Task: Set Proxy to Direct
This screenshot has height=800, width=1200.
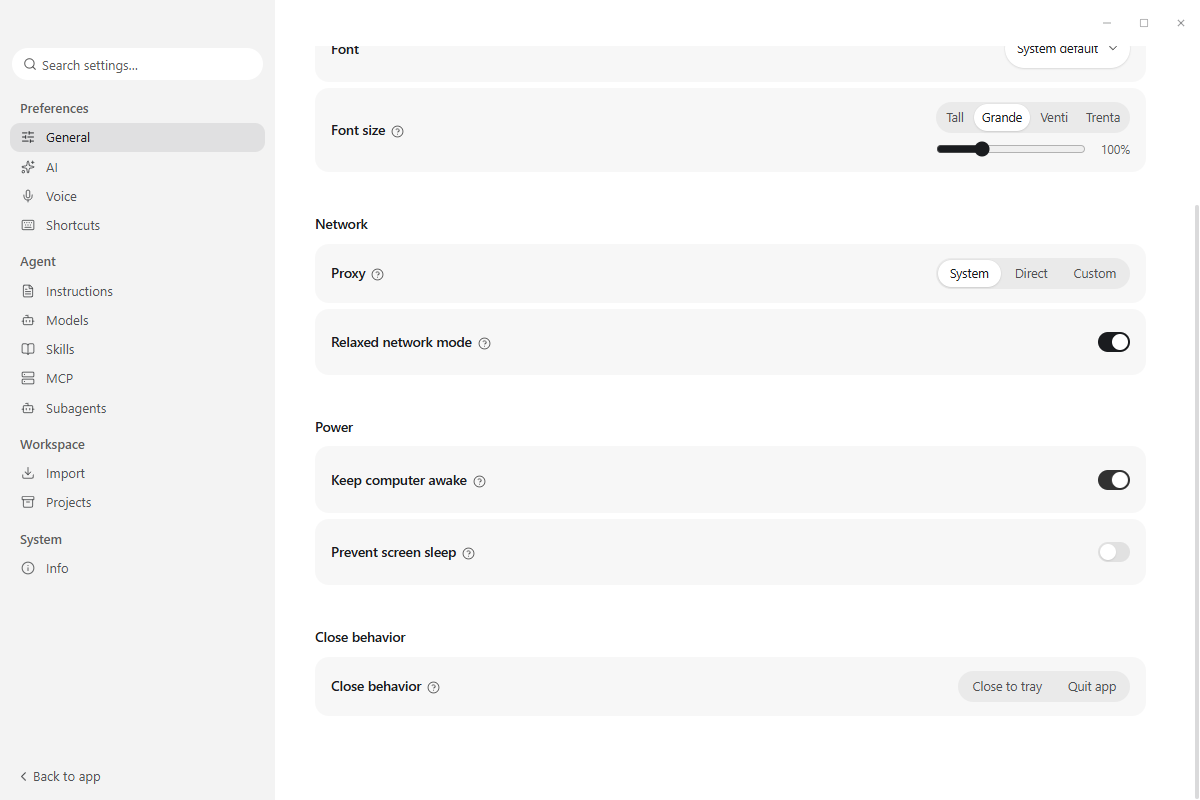Action: coord(1031,273)
